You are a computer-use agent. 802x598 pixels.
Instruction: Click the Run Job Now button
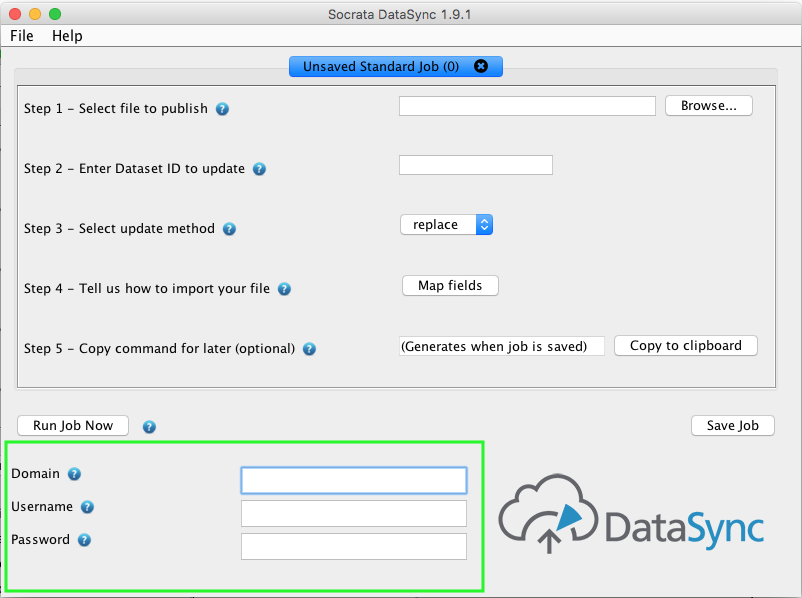(x=73, y=426)
